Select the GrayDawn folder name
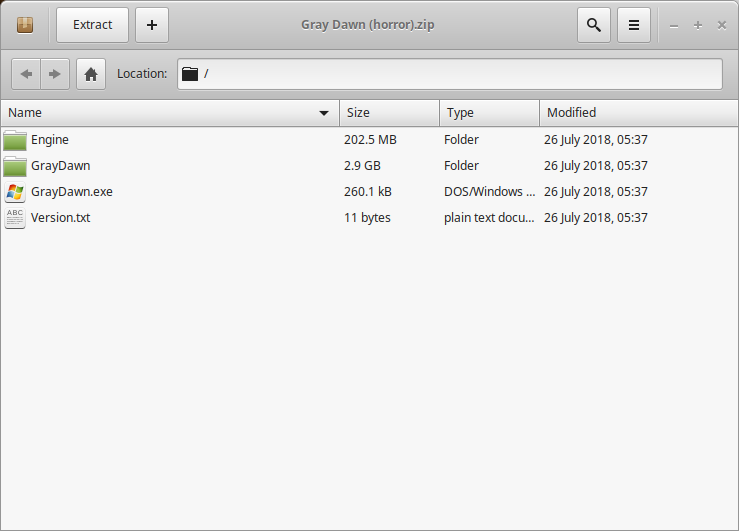This screenshot has width=739, height=531. pyautogui.click(x=60, y=166)
